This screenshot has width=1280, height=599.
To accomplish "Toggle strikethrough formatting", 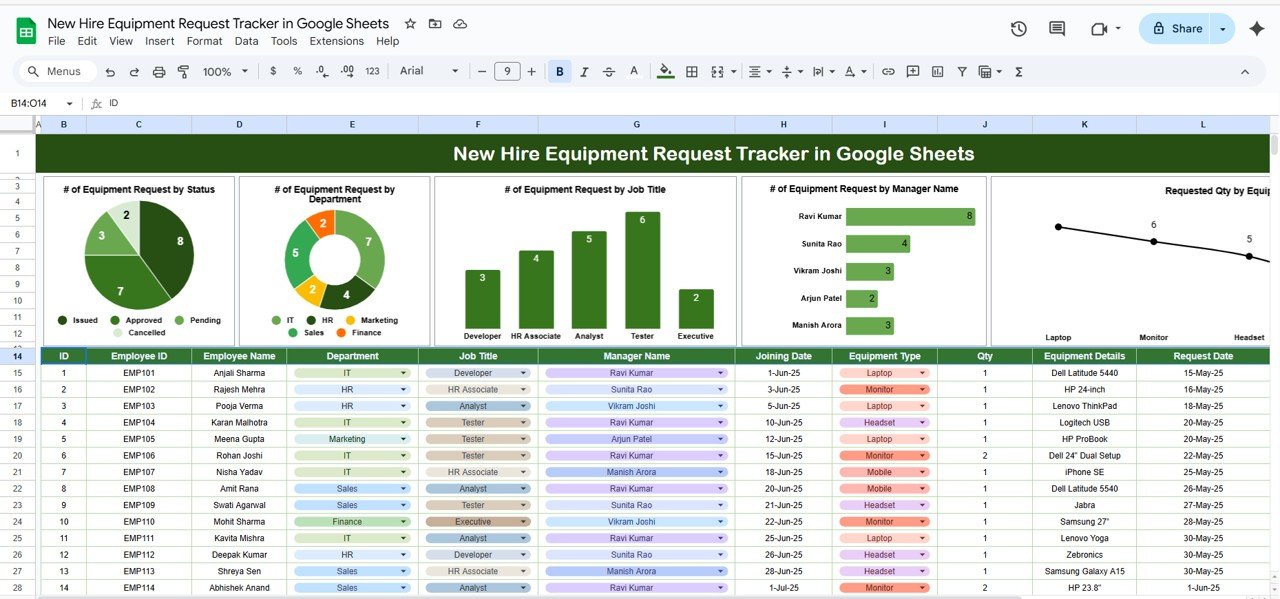I will (x=609, y=72).
